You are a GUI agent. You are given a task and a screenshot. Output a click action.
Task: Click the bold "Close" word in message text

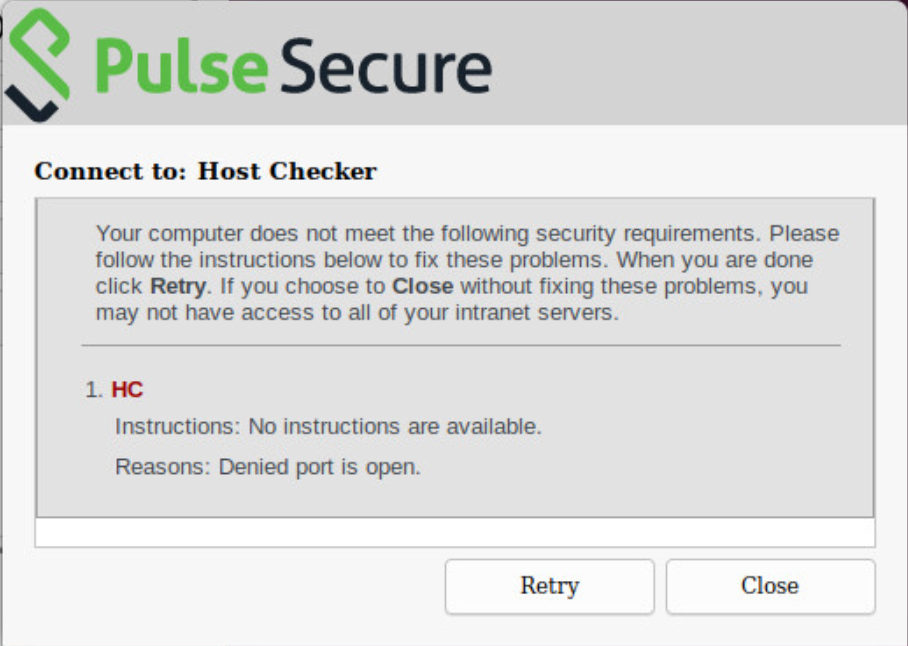pos(423,286)
